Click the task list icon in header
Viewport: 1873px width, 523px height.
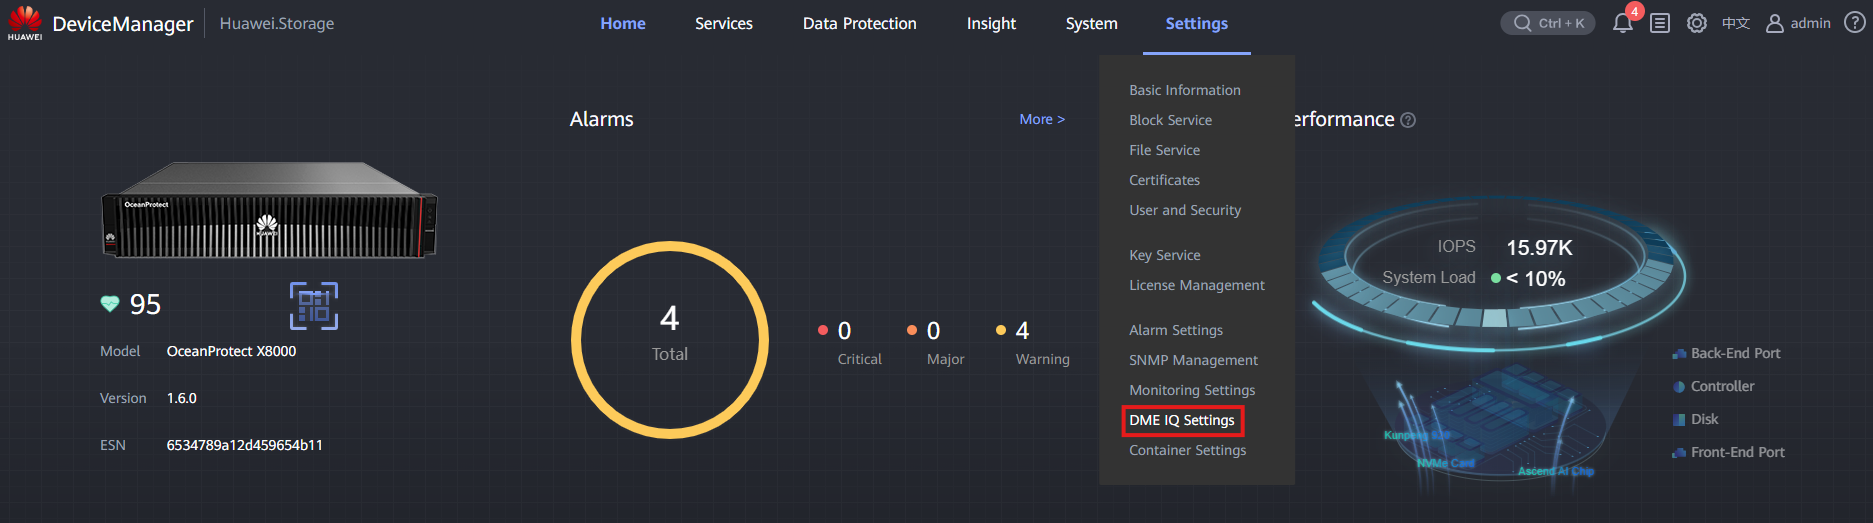pyautogui.click(x=1660, y=23)
